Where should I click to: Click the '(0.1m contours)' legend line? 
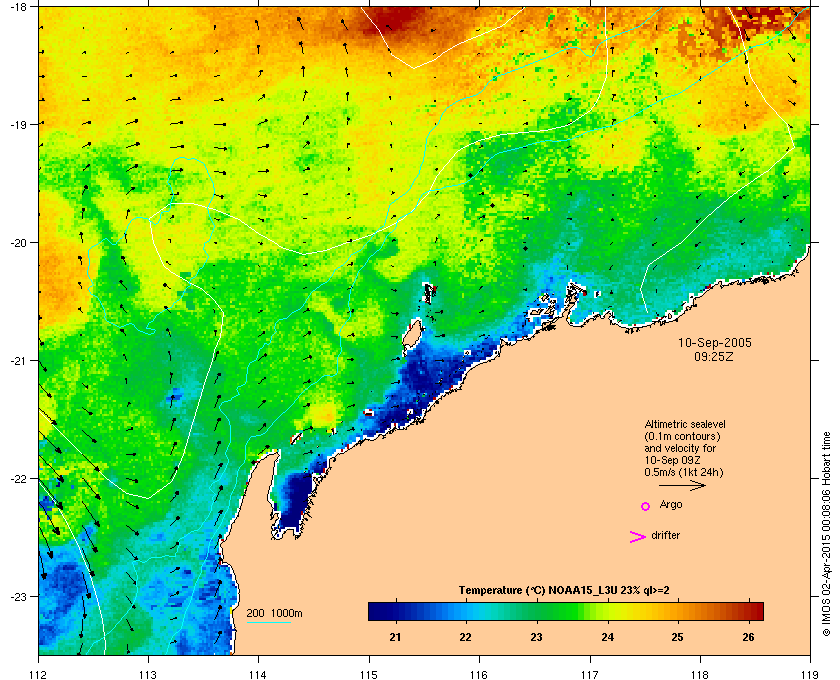pyautogui.click(x=682, y=436)
